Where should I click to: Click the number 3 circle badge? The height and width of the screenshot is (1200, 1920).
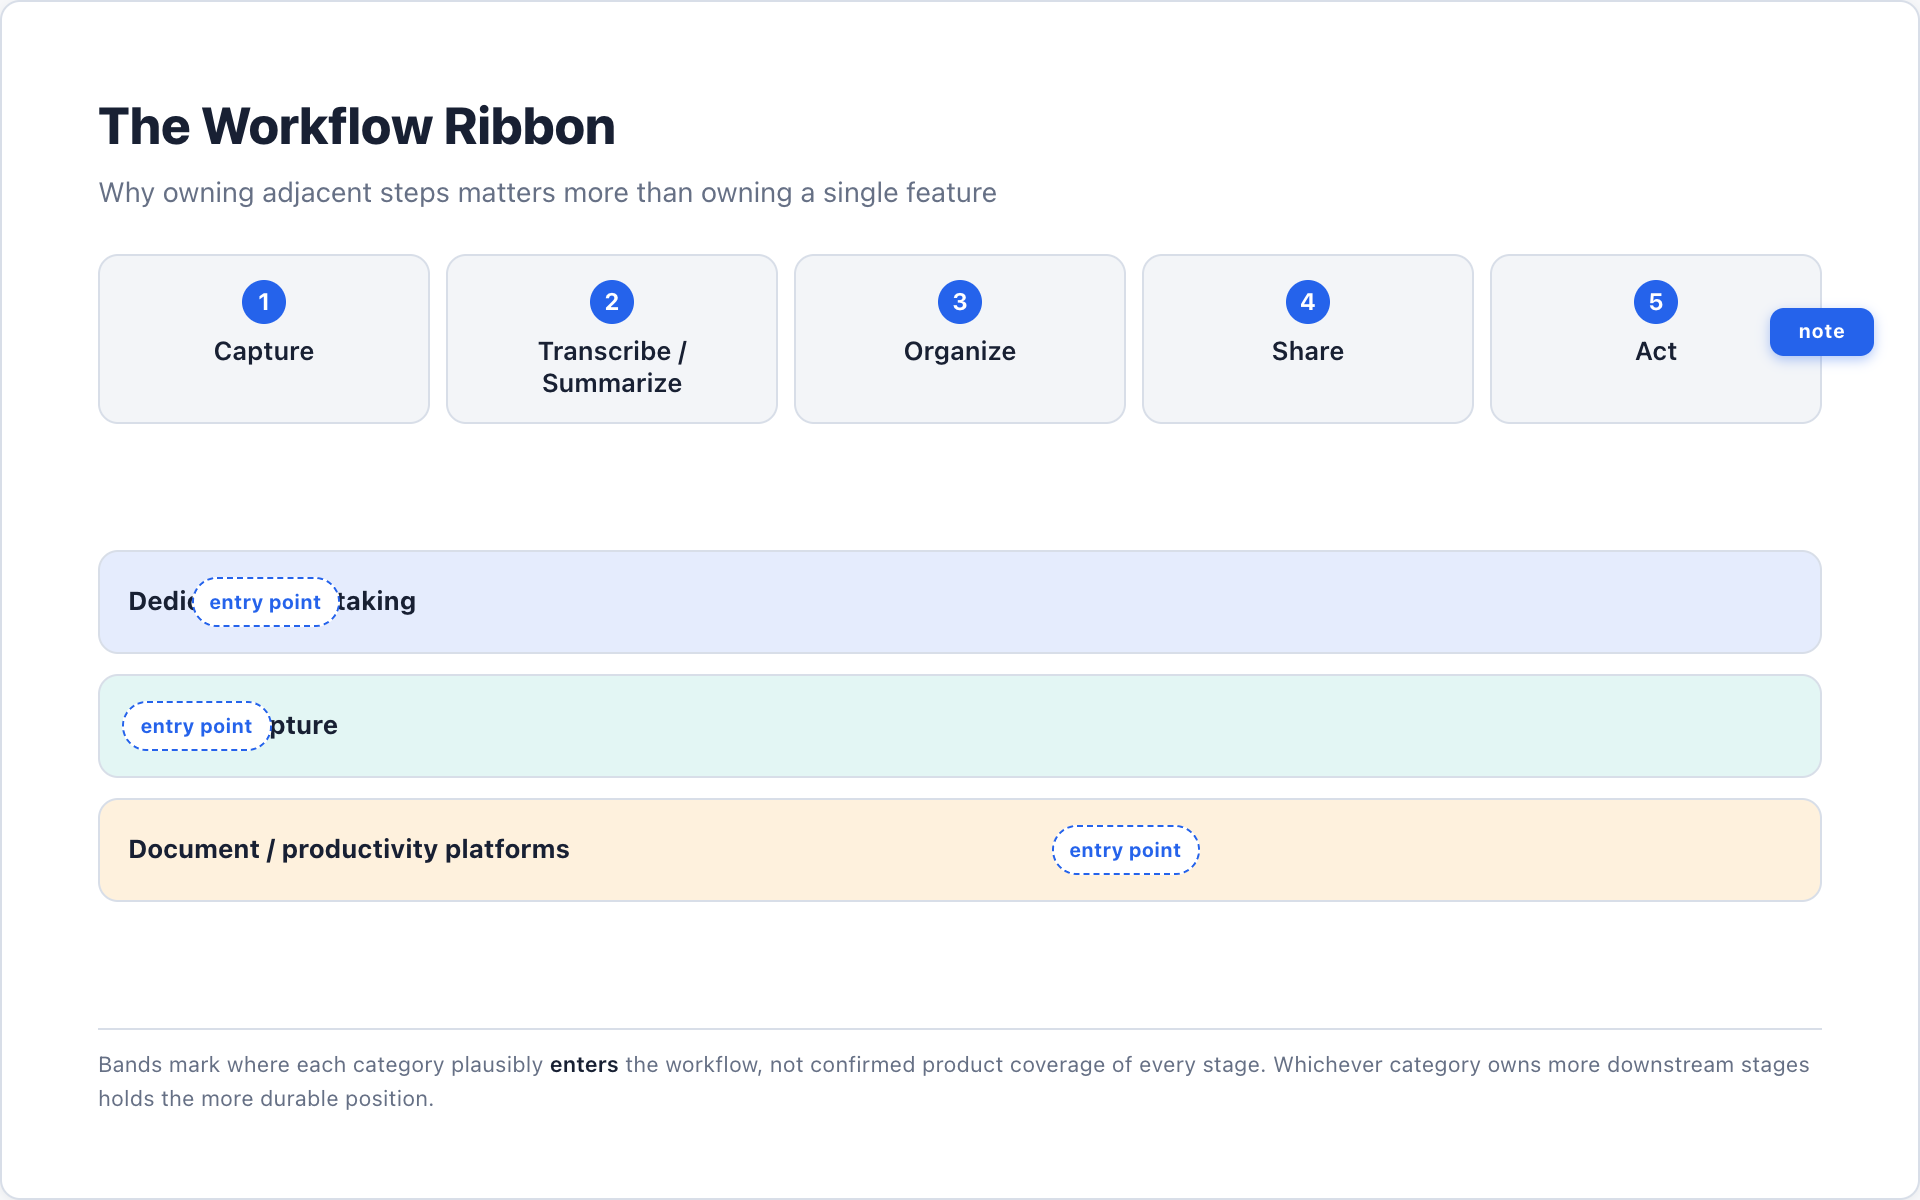(960, 302)
